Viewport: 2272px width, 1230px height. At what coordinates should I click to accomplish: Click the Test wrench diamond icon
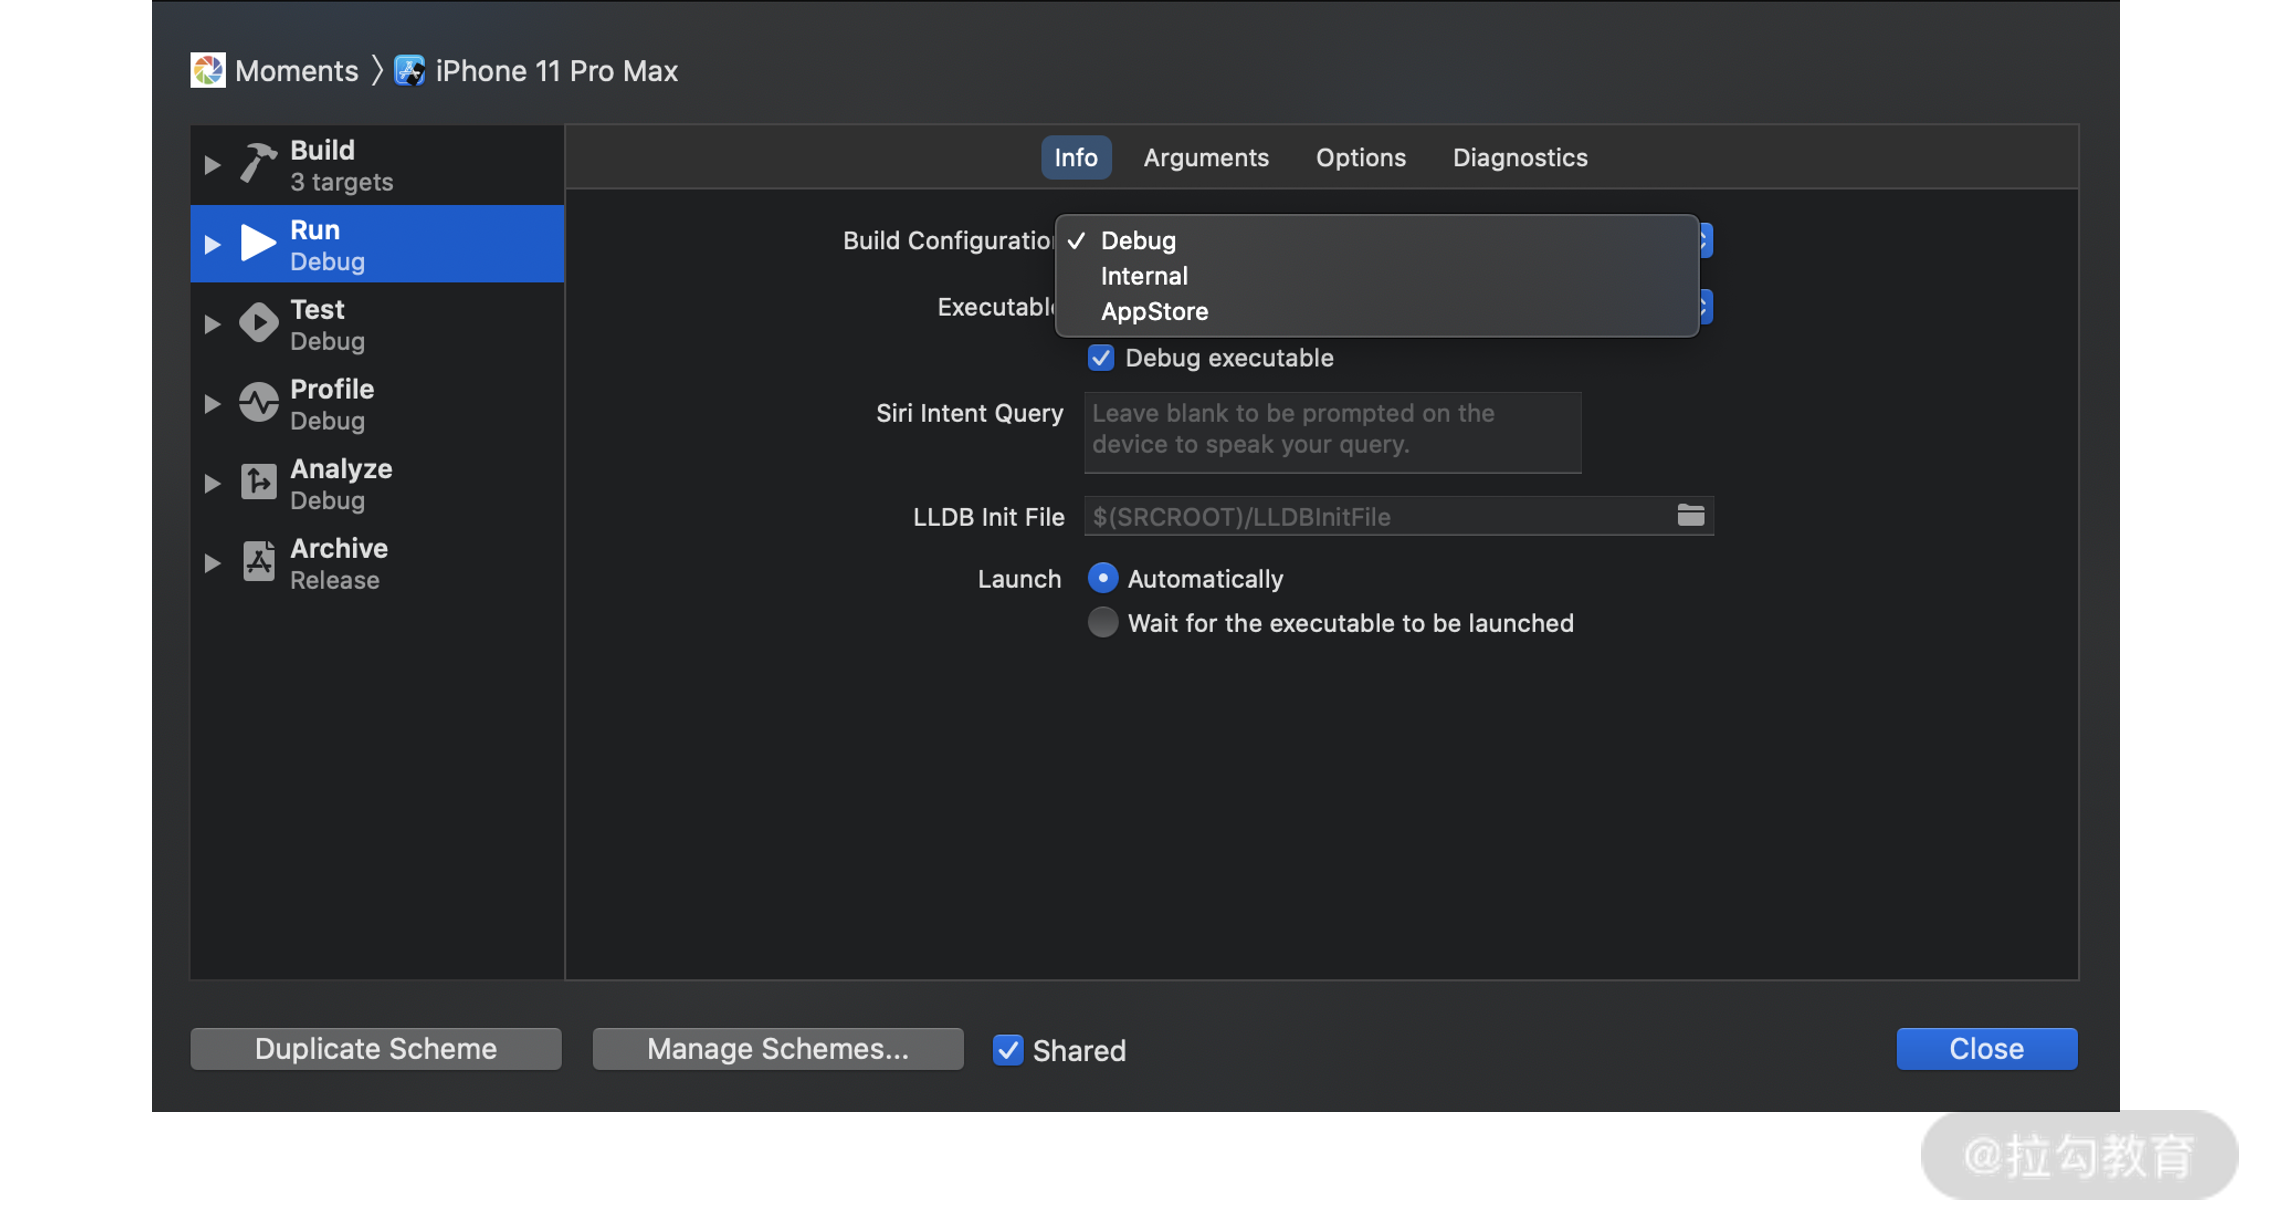258,323
